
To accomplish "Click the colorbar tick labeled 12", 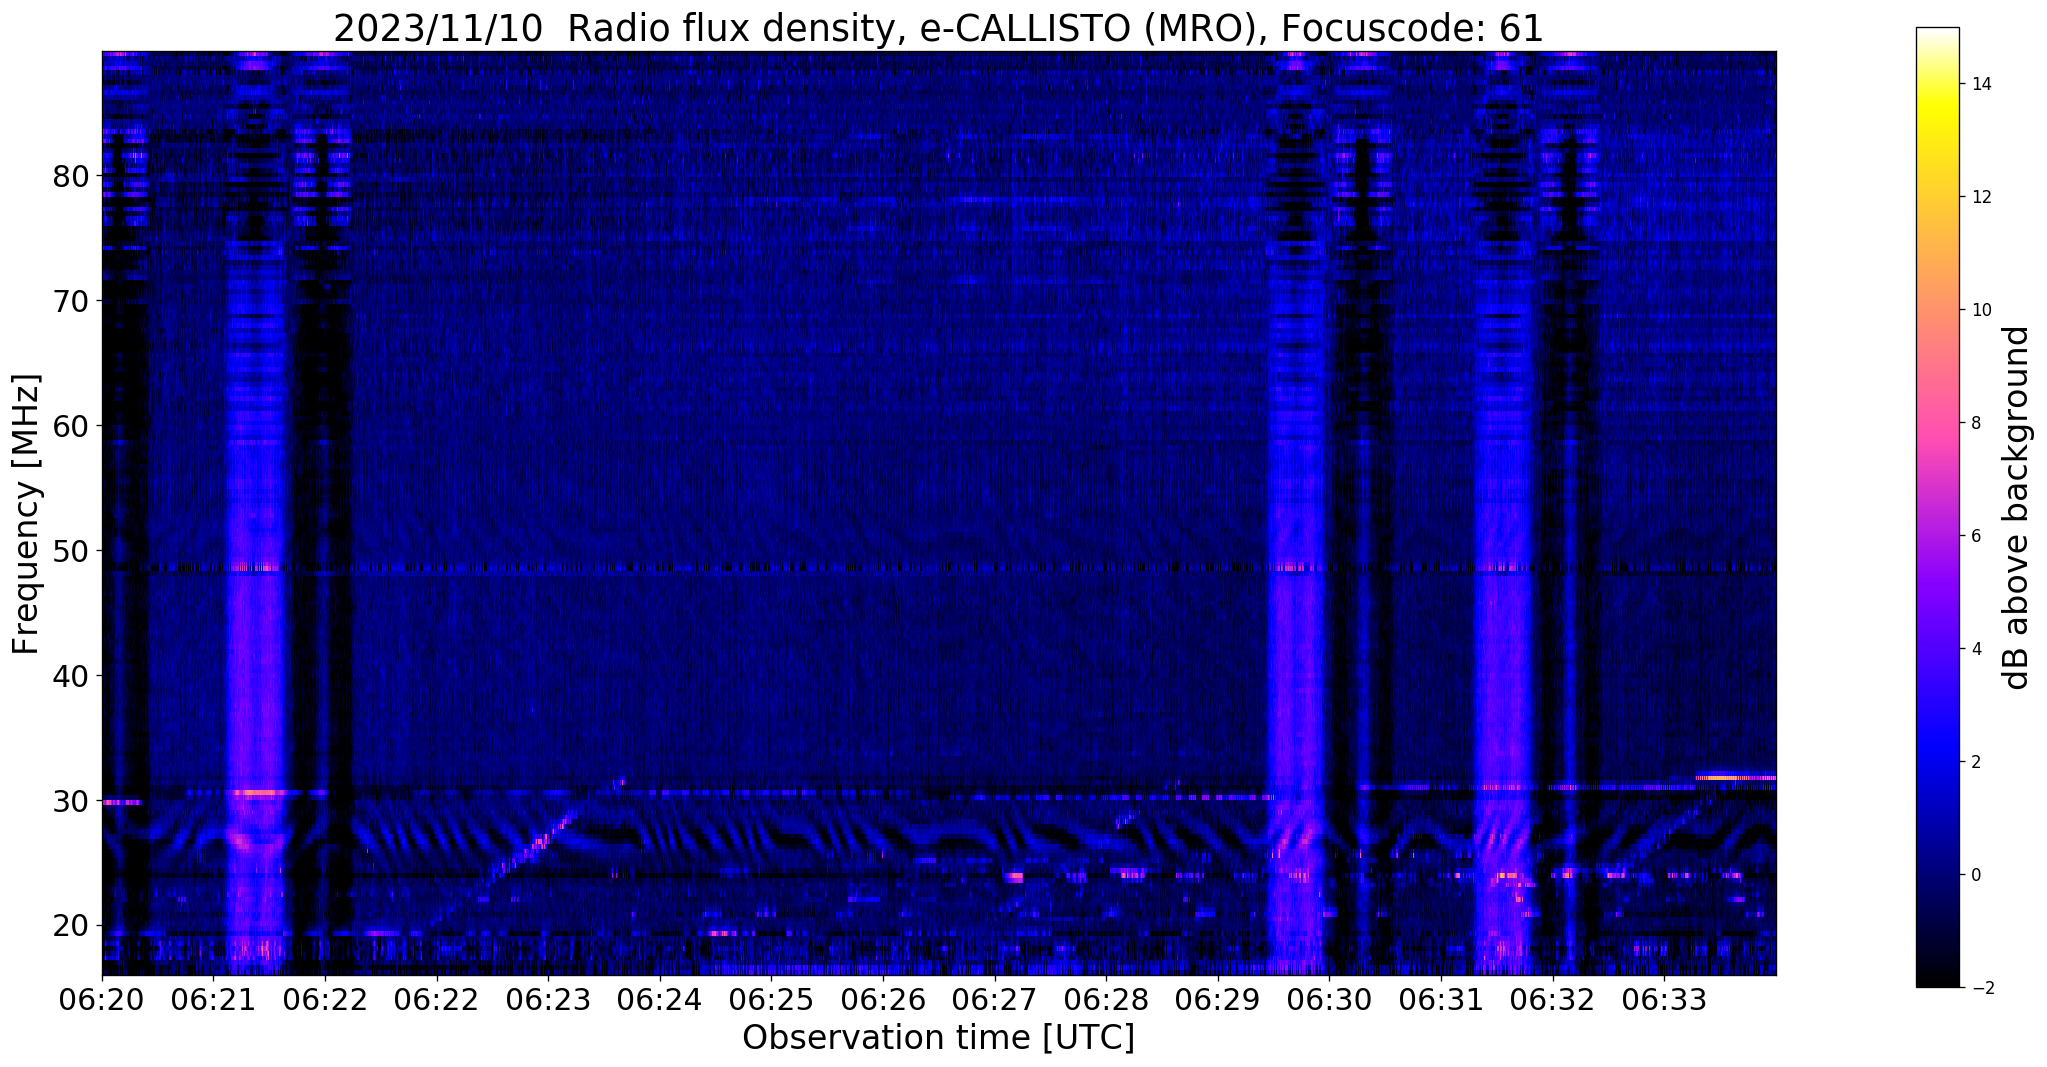I will tap(1980, 197).
